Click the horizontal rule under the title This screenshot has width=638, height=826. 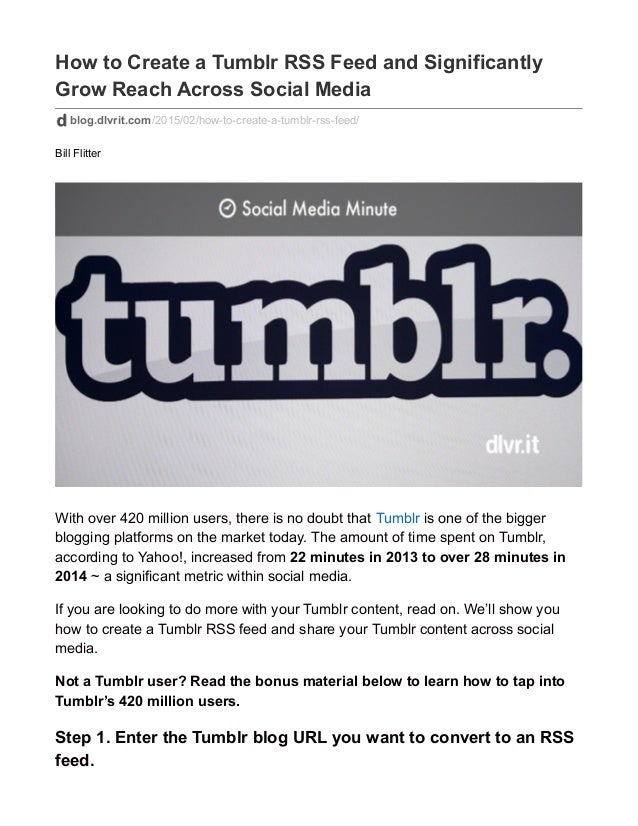coord(318,109)
